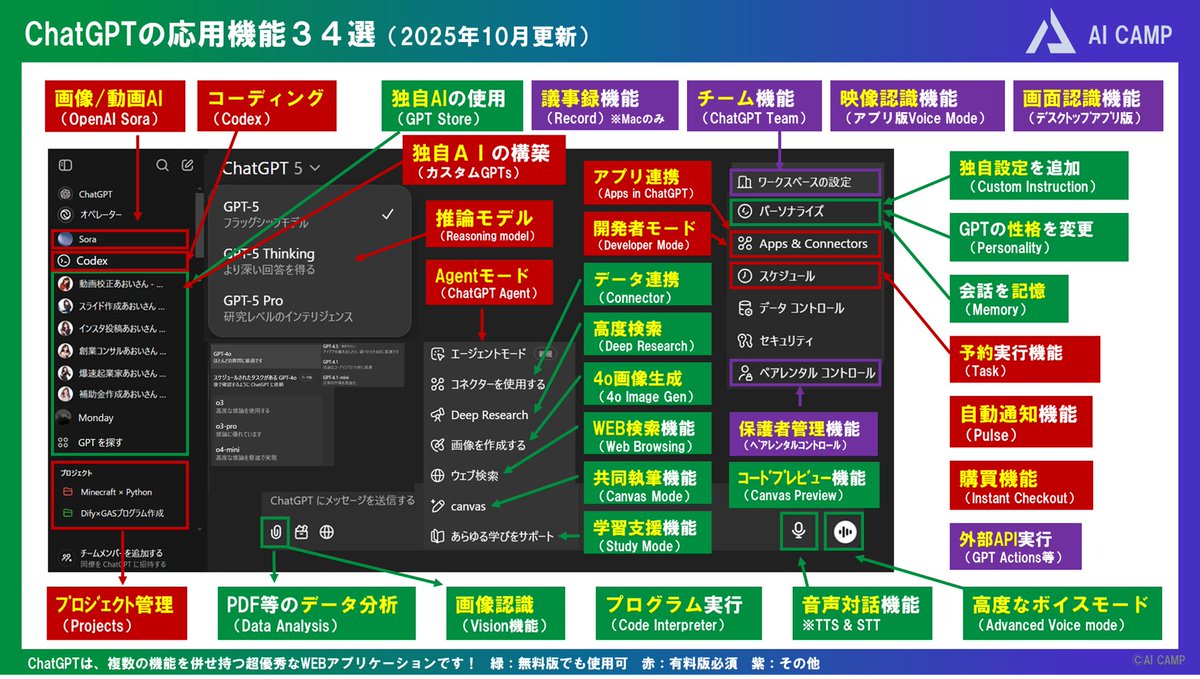
Task: Select the GPT-5 Pro model
Action: 310,308
